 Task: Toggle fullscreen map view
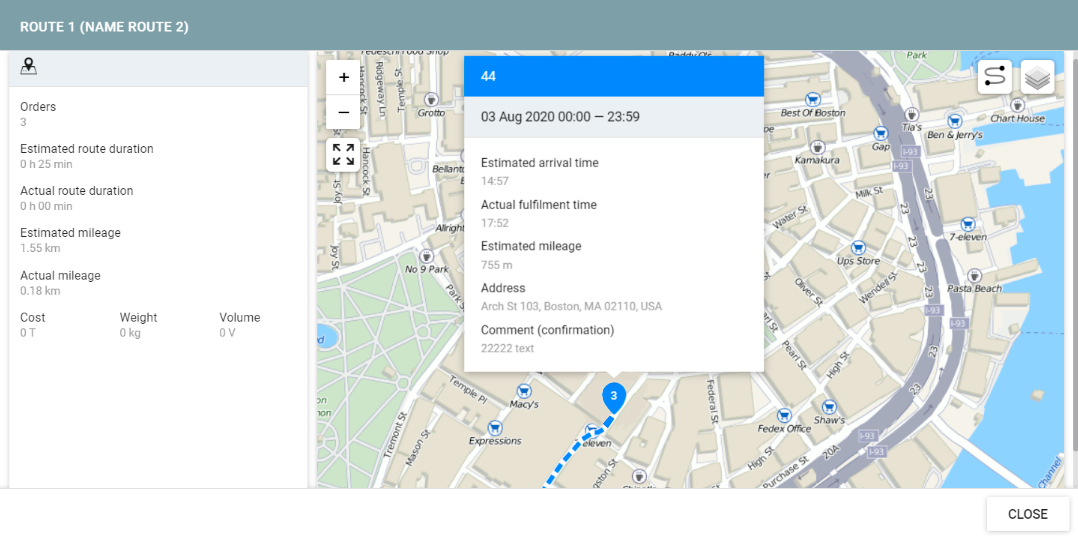pos(343,154)
